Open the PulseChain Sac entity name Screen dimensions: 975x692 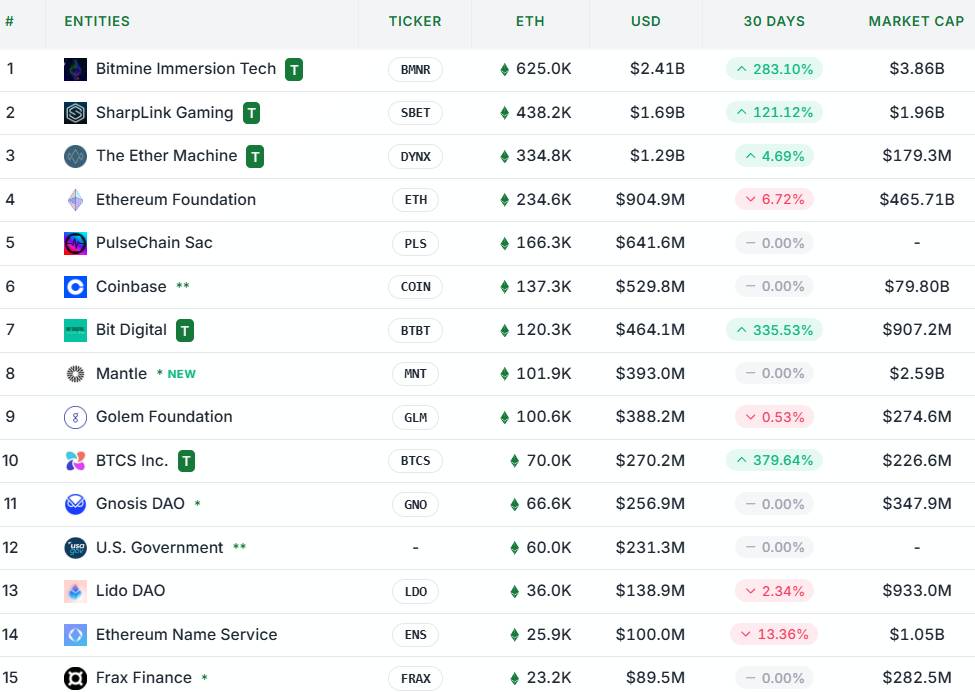point(154,242)
